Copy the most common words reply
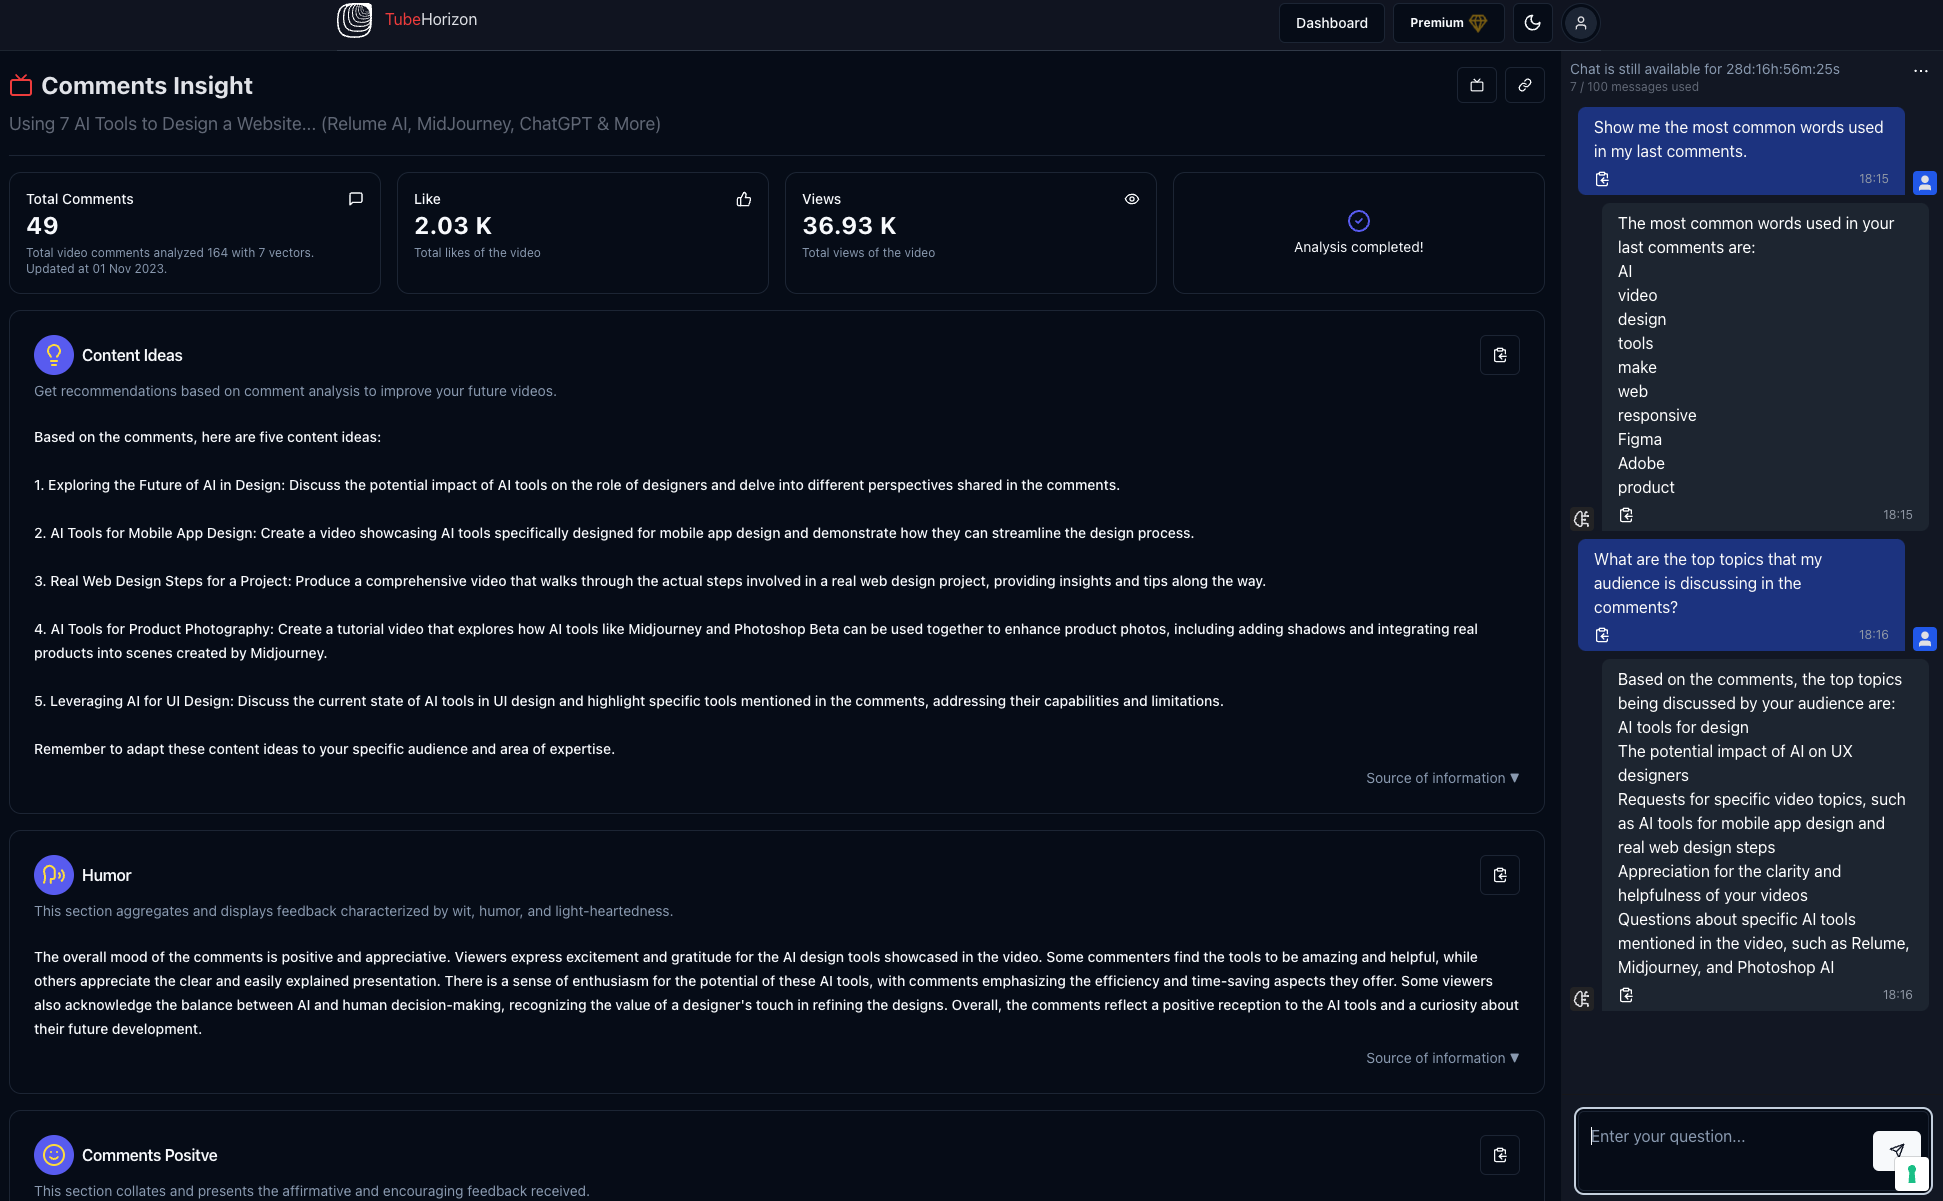The image size is (1943, 1201). 1626,515
